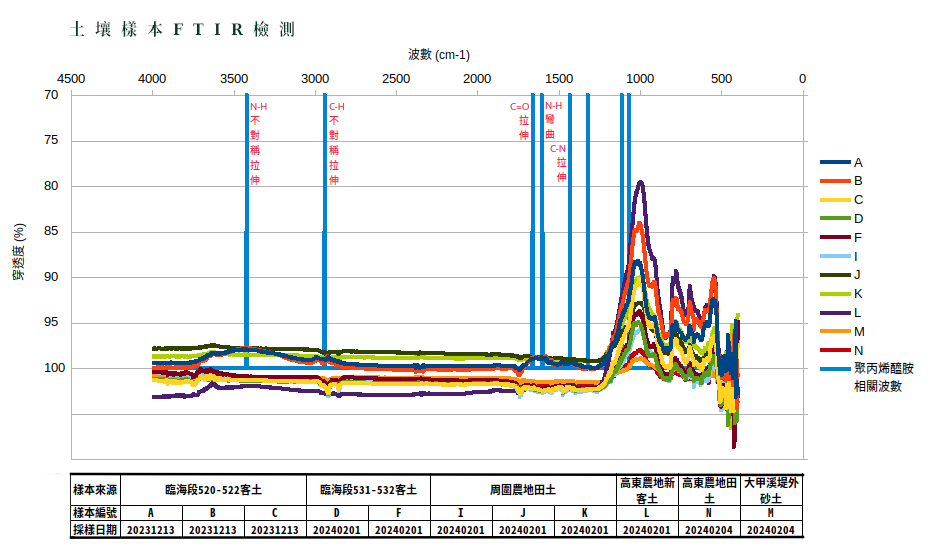The width and height of the screenshot is (940, 560).
Task: Click sample number cell L in table
Action: tap(647, 513)
